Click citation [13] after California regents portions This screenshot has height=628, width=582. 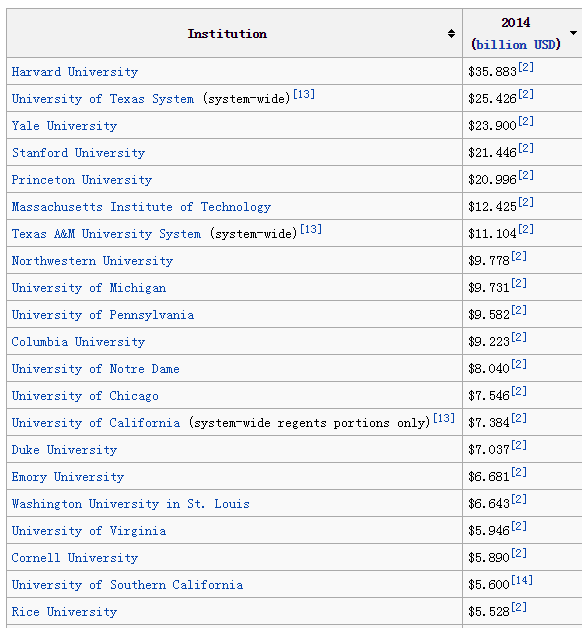click(x=444, y=418)
